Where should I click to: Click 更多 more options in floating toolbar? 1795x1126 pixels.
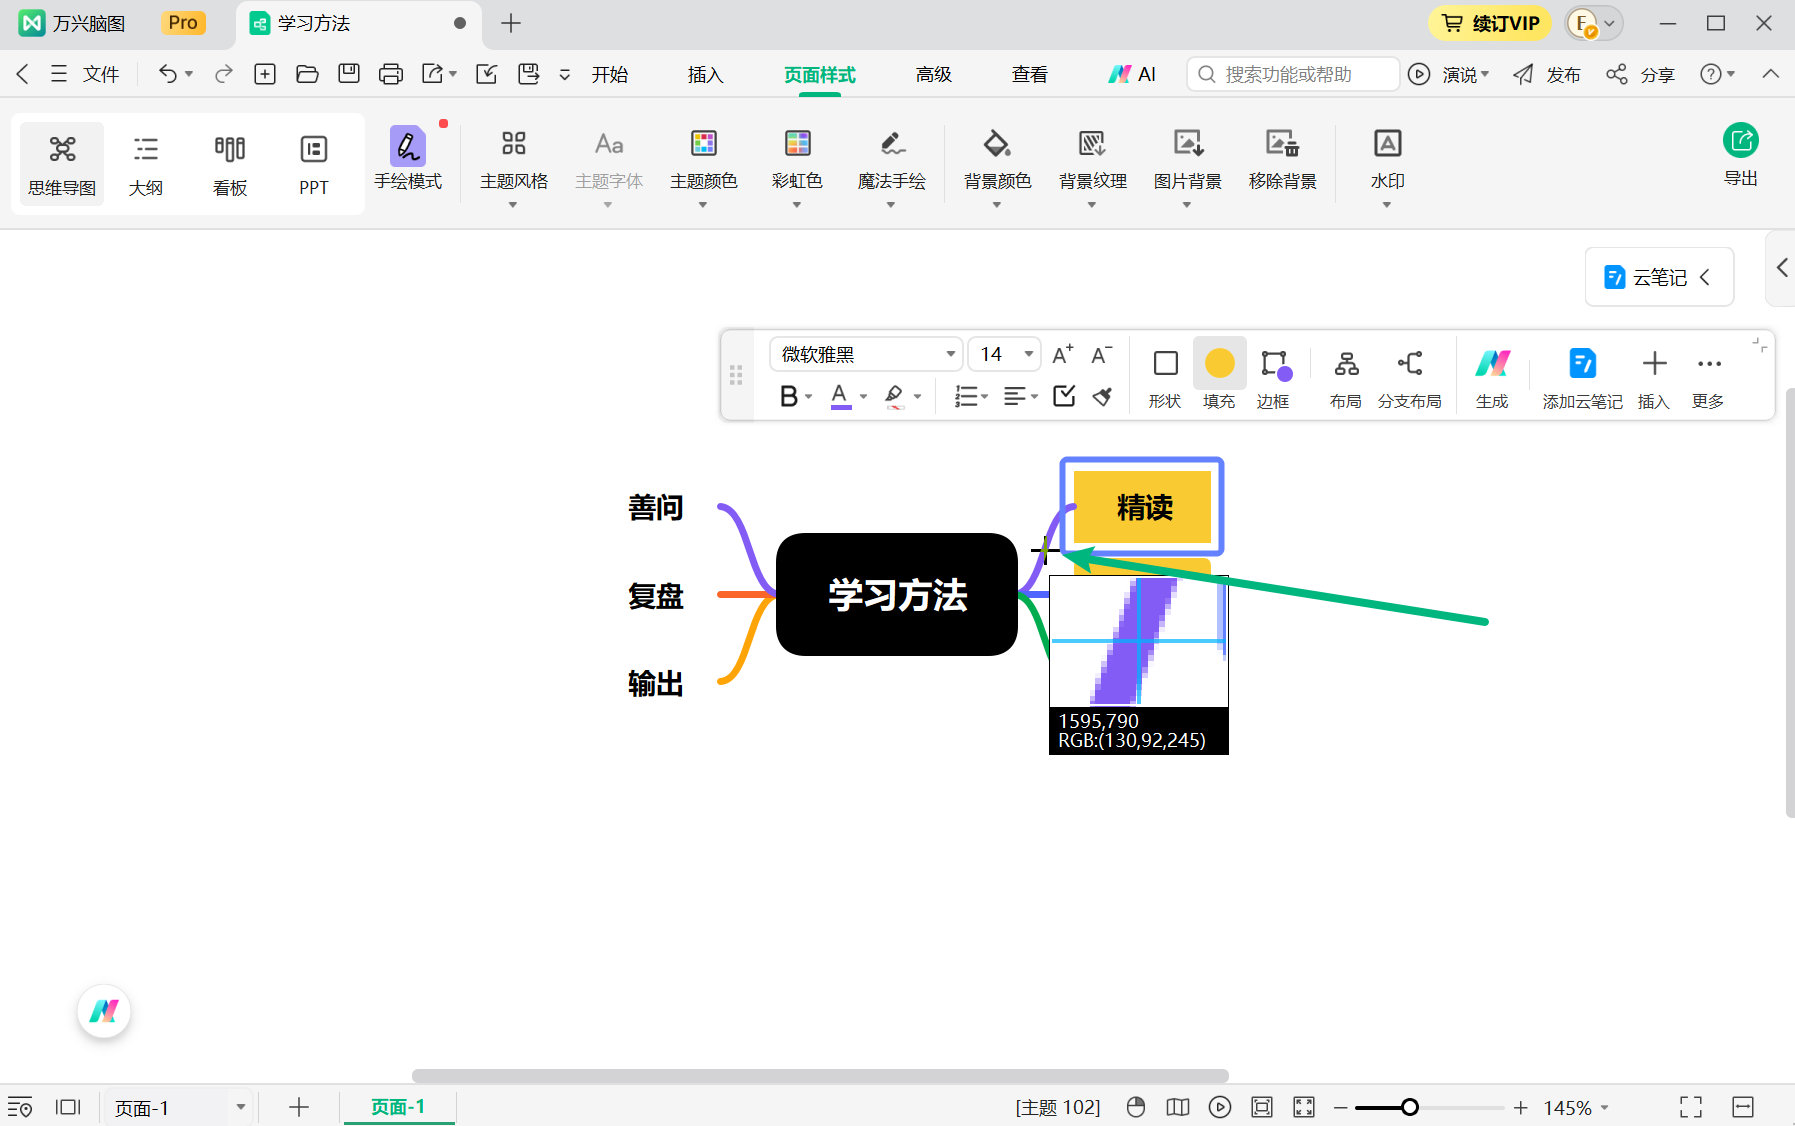[x=1708, y=377]
